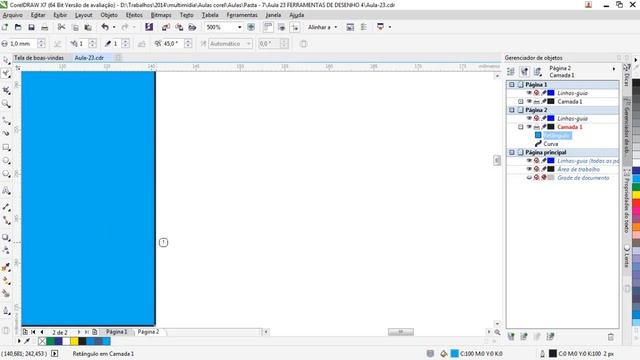Go to the first page navigation button
This screenshot has height=360, width=640.
(33, 332)
